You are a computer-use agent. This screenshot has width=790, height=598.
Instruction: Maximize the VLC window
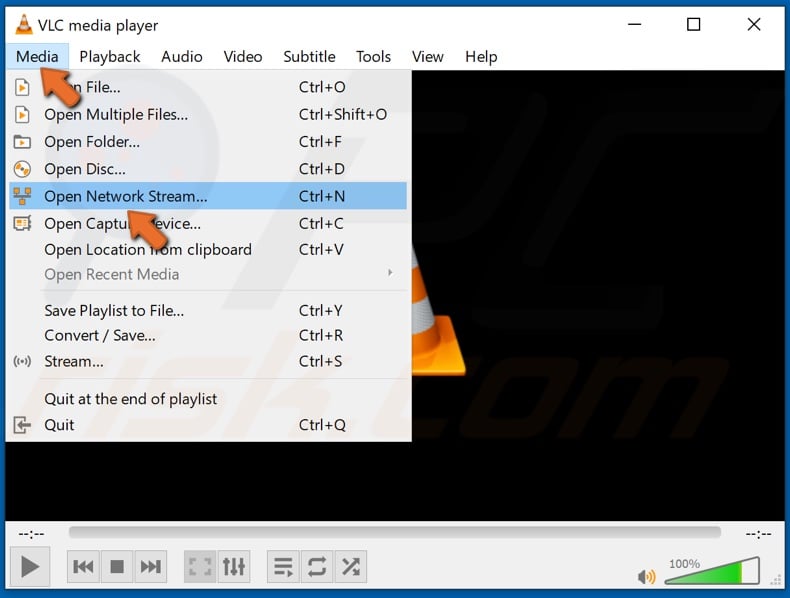[x=694, y=24]
